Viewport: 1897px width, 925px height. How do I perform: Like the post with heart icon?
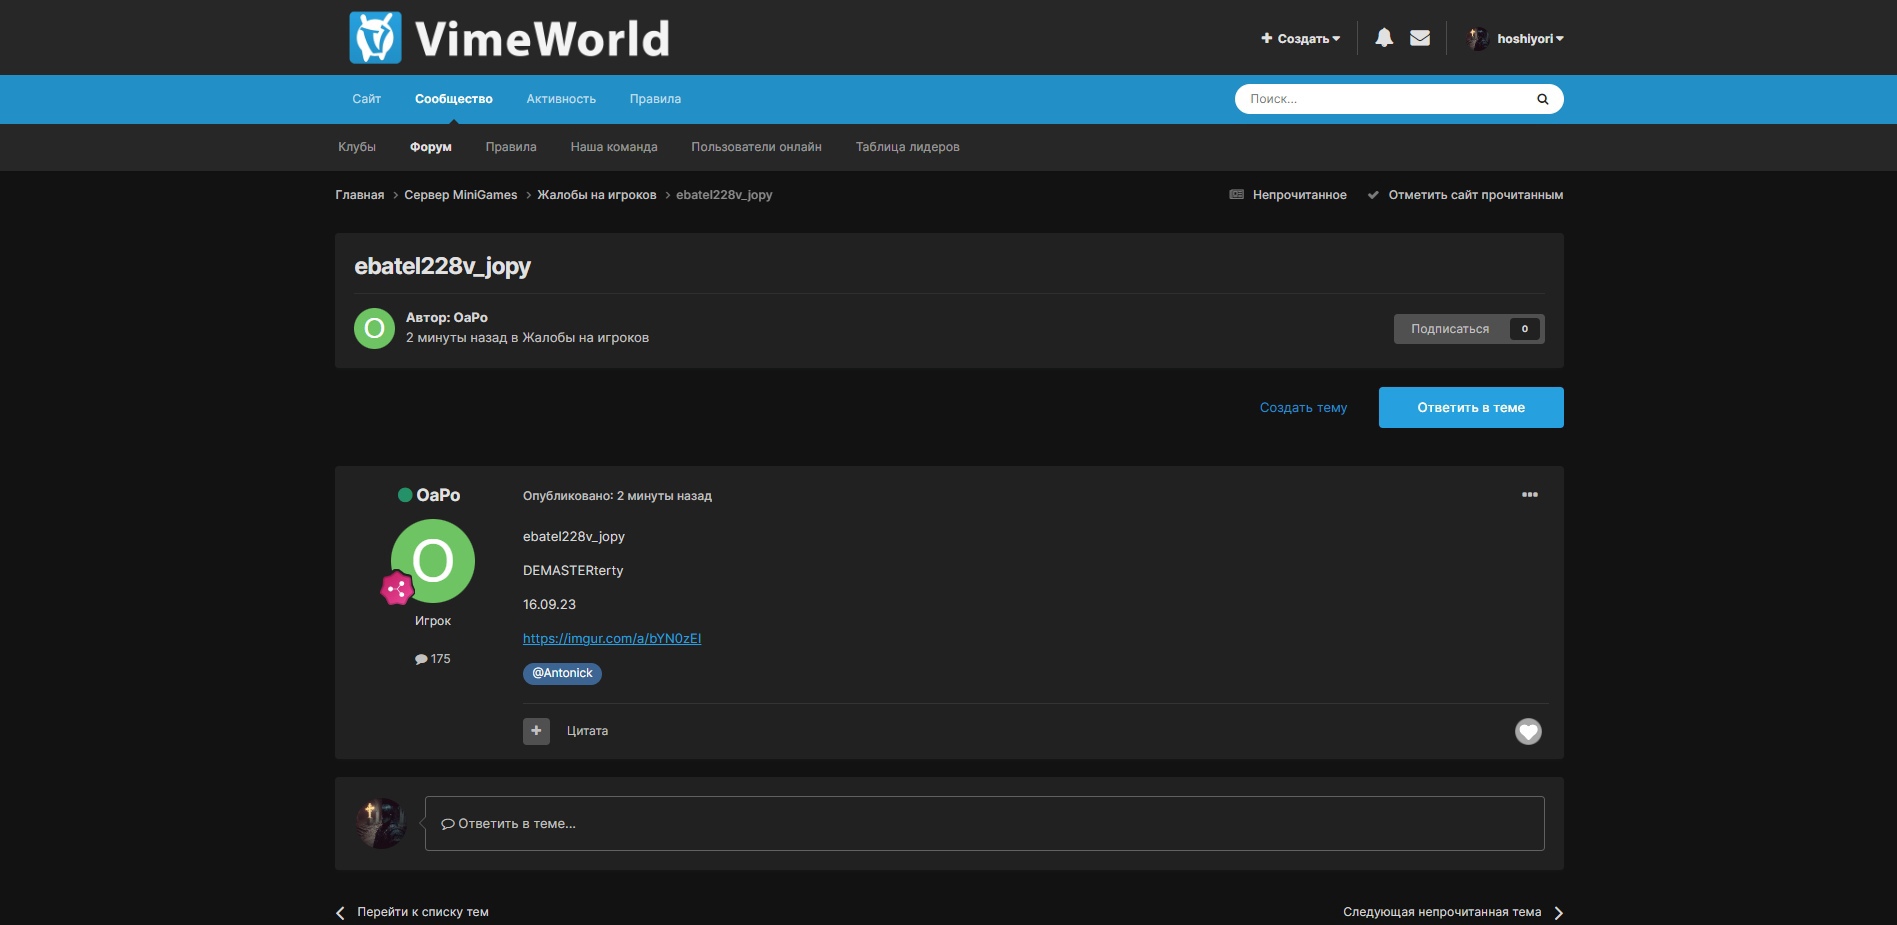point(1527,732)
